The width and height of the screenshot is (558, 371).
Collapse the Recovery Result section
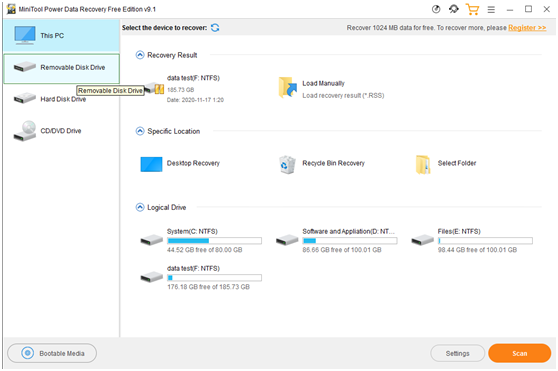pyautogui.click(x=140, y=55)
